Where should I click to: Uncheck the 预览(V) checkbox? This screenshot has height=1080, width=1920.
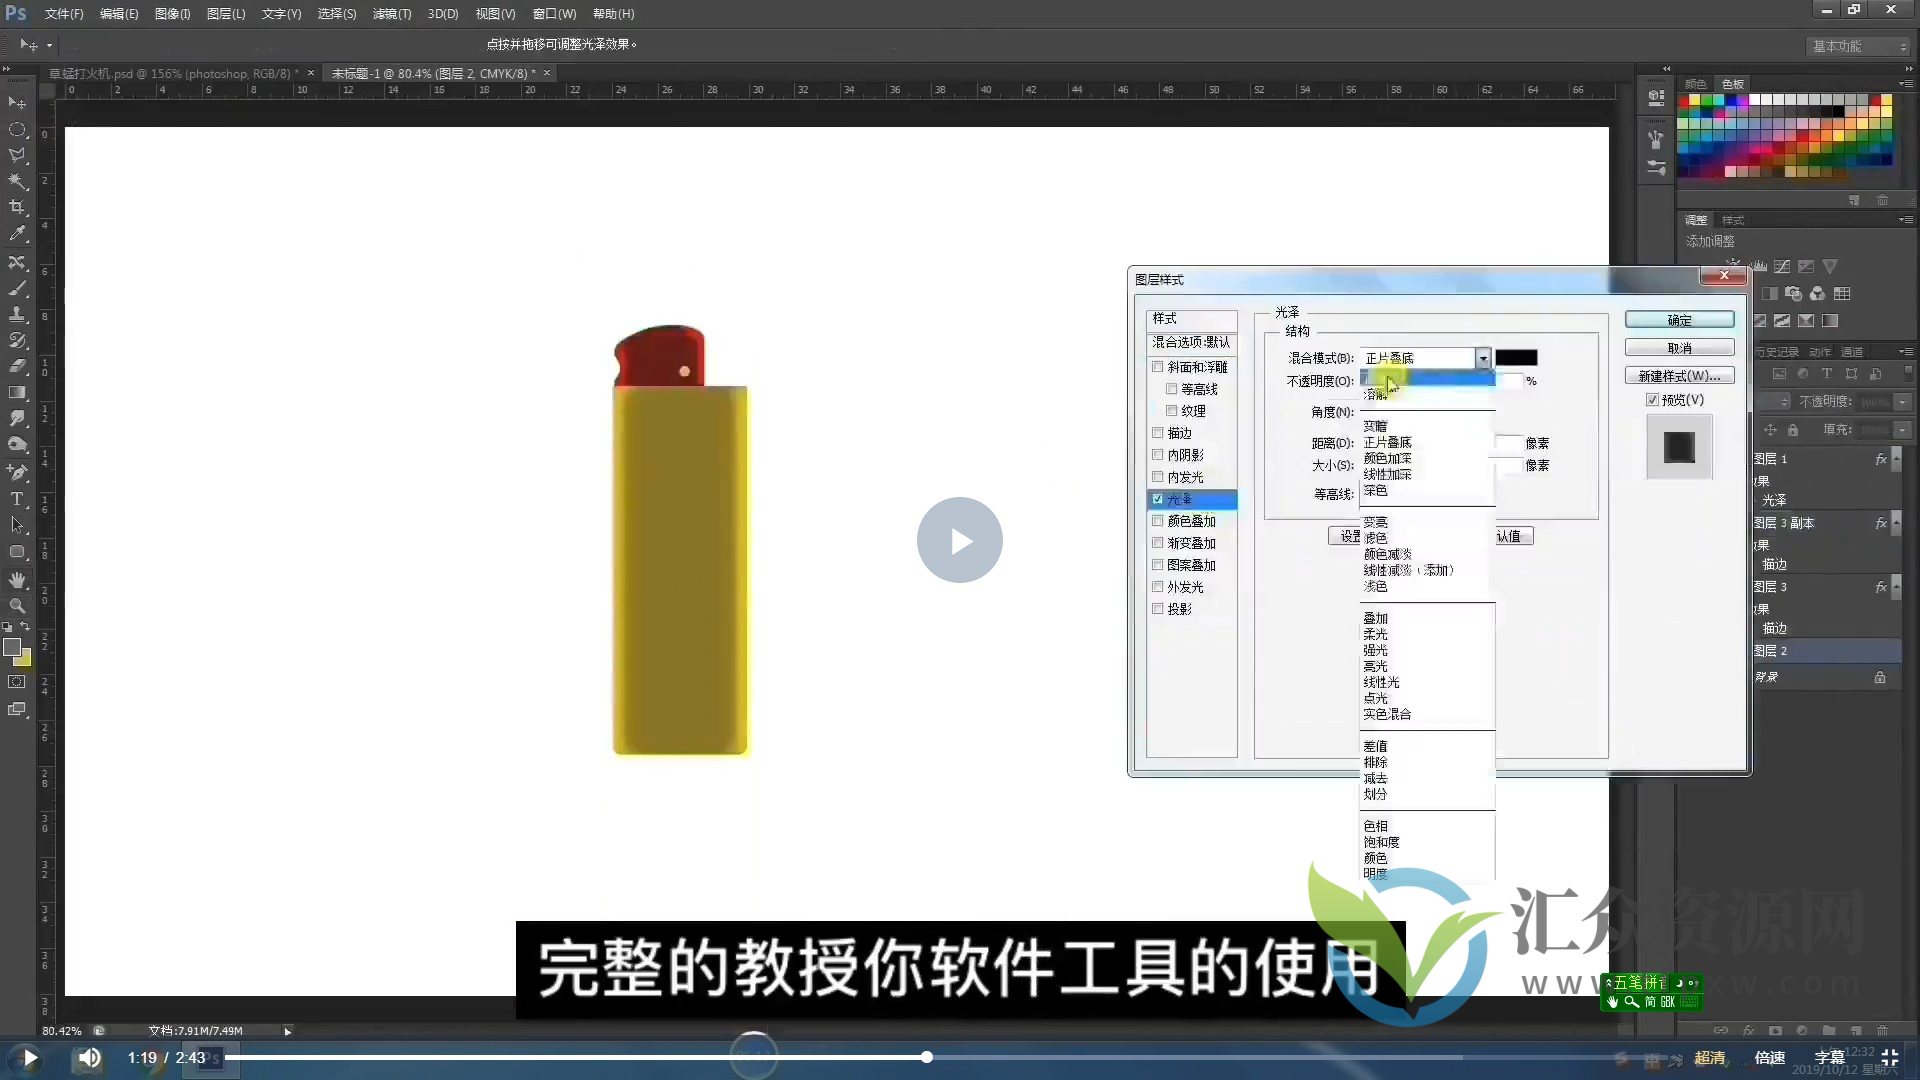pyautogui.click(x=1653, y=399)
